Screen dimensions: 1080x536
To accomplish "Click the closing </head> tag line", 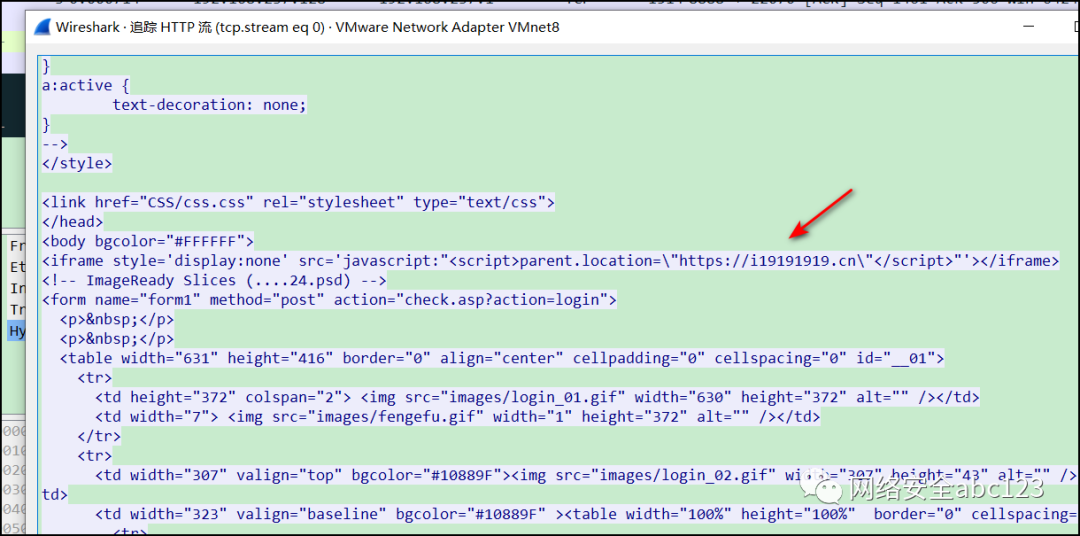I will [72, 223].
